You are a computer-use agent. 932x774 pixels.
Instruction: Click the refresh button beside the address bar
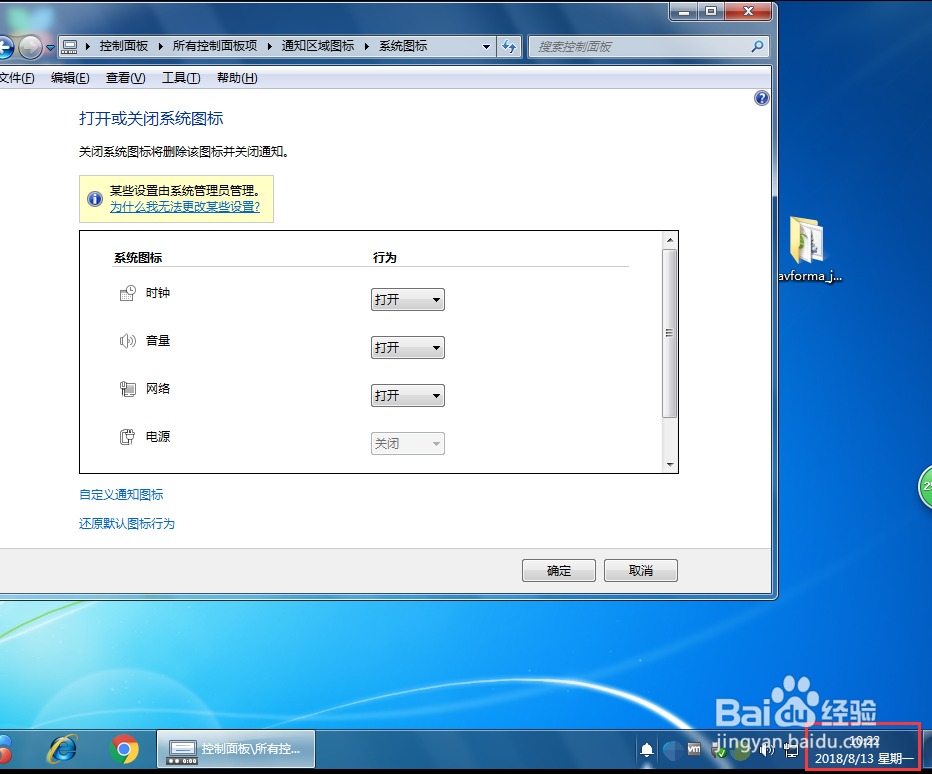click(509, 46)
